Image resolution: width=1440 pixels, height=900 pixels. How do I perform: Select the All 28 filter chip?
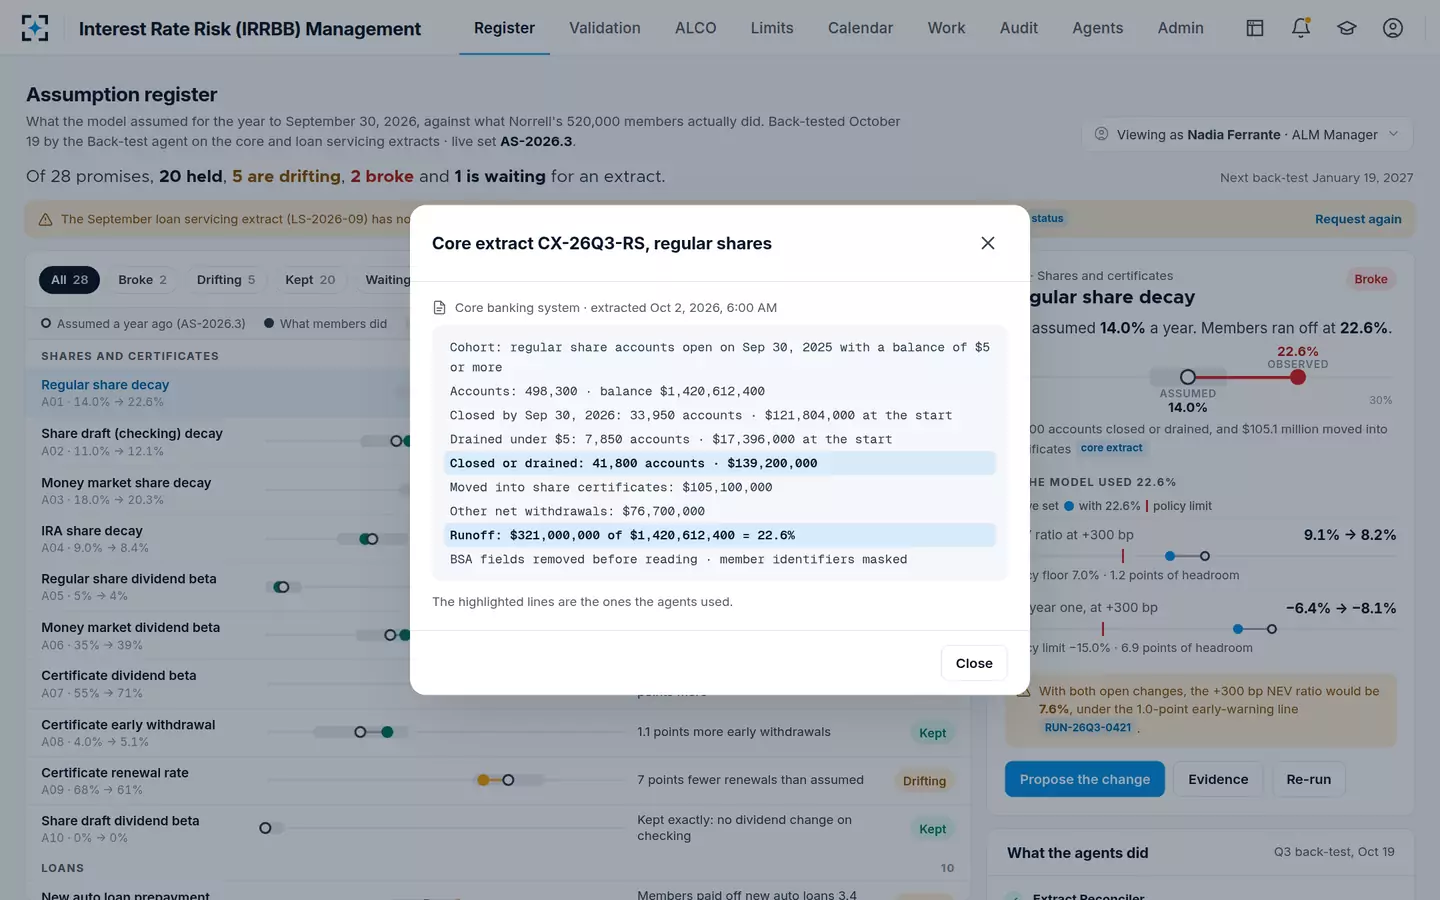(70, 280)
